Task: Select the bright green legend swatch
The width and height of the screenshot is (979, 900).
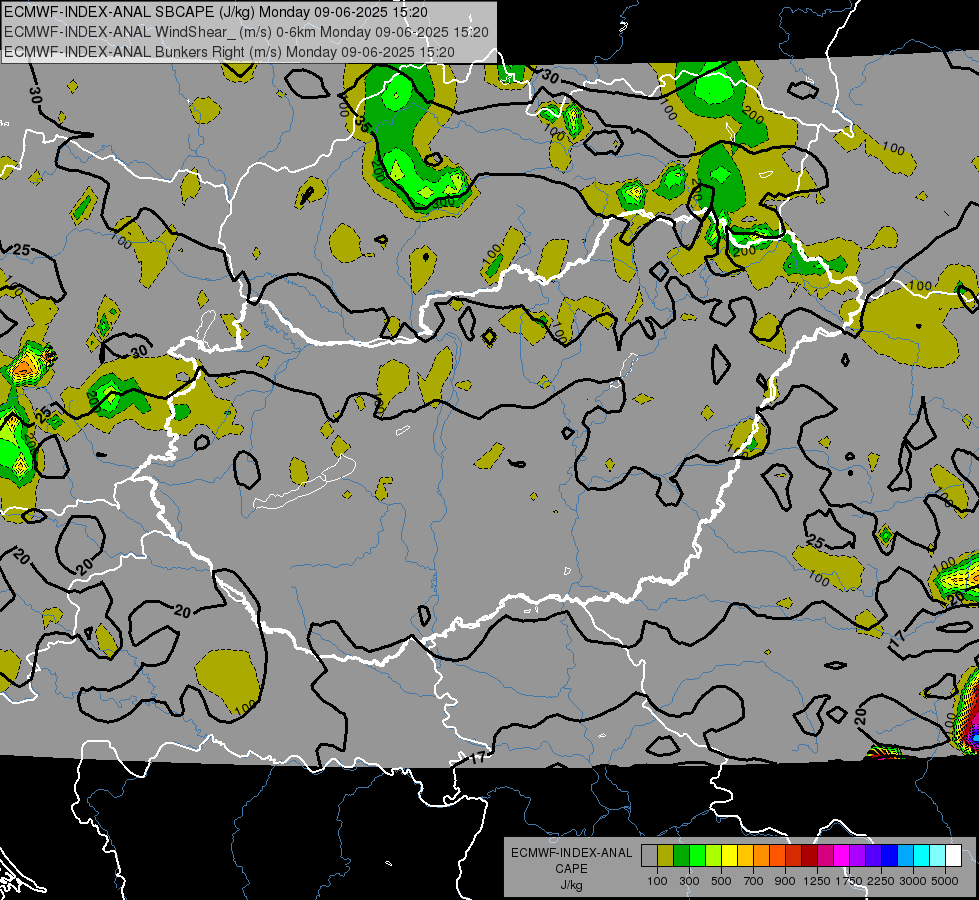Action: click(697, 856)
